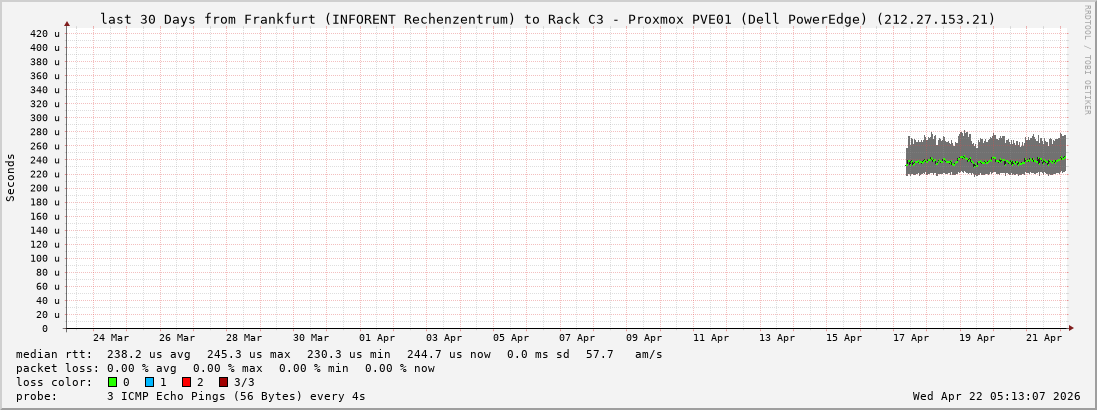Click the red arrow atop the y-axis
The image size is (1097, 410).
tap(67, 23)
